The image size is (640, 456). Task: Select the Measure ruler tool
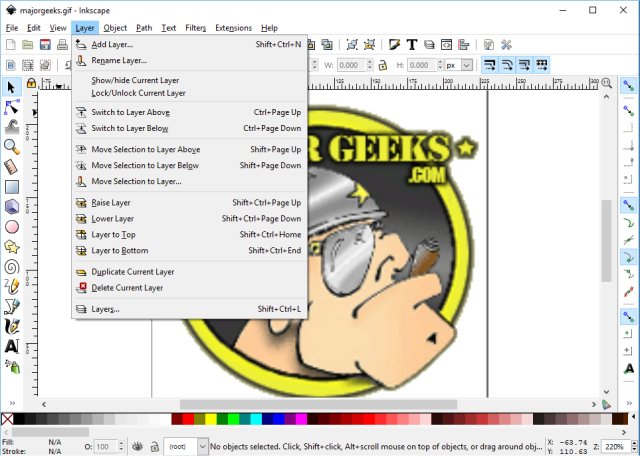pos(11,167)
